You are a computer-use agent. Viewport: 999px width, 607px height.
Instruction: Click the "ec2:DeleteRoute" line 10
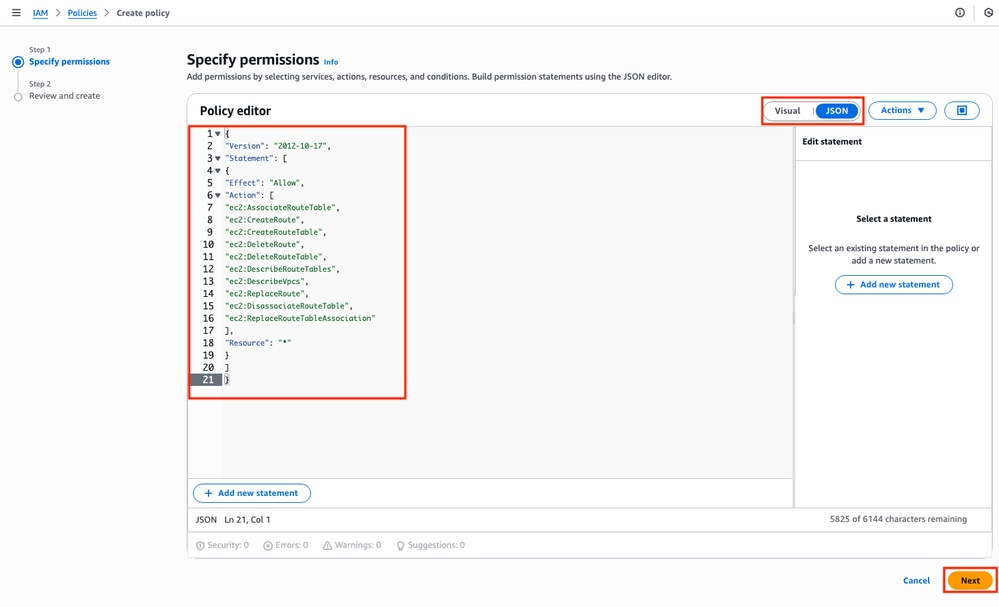264,245
